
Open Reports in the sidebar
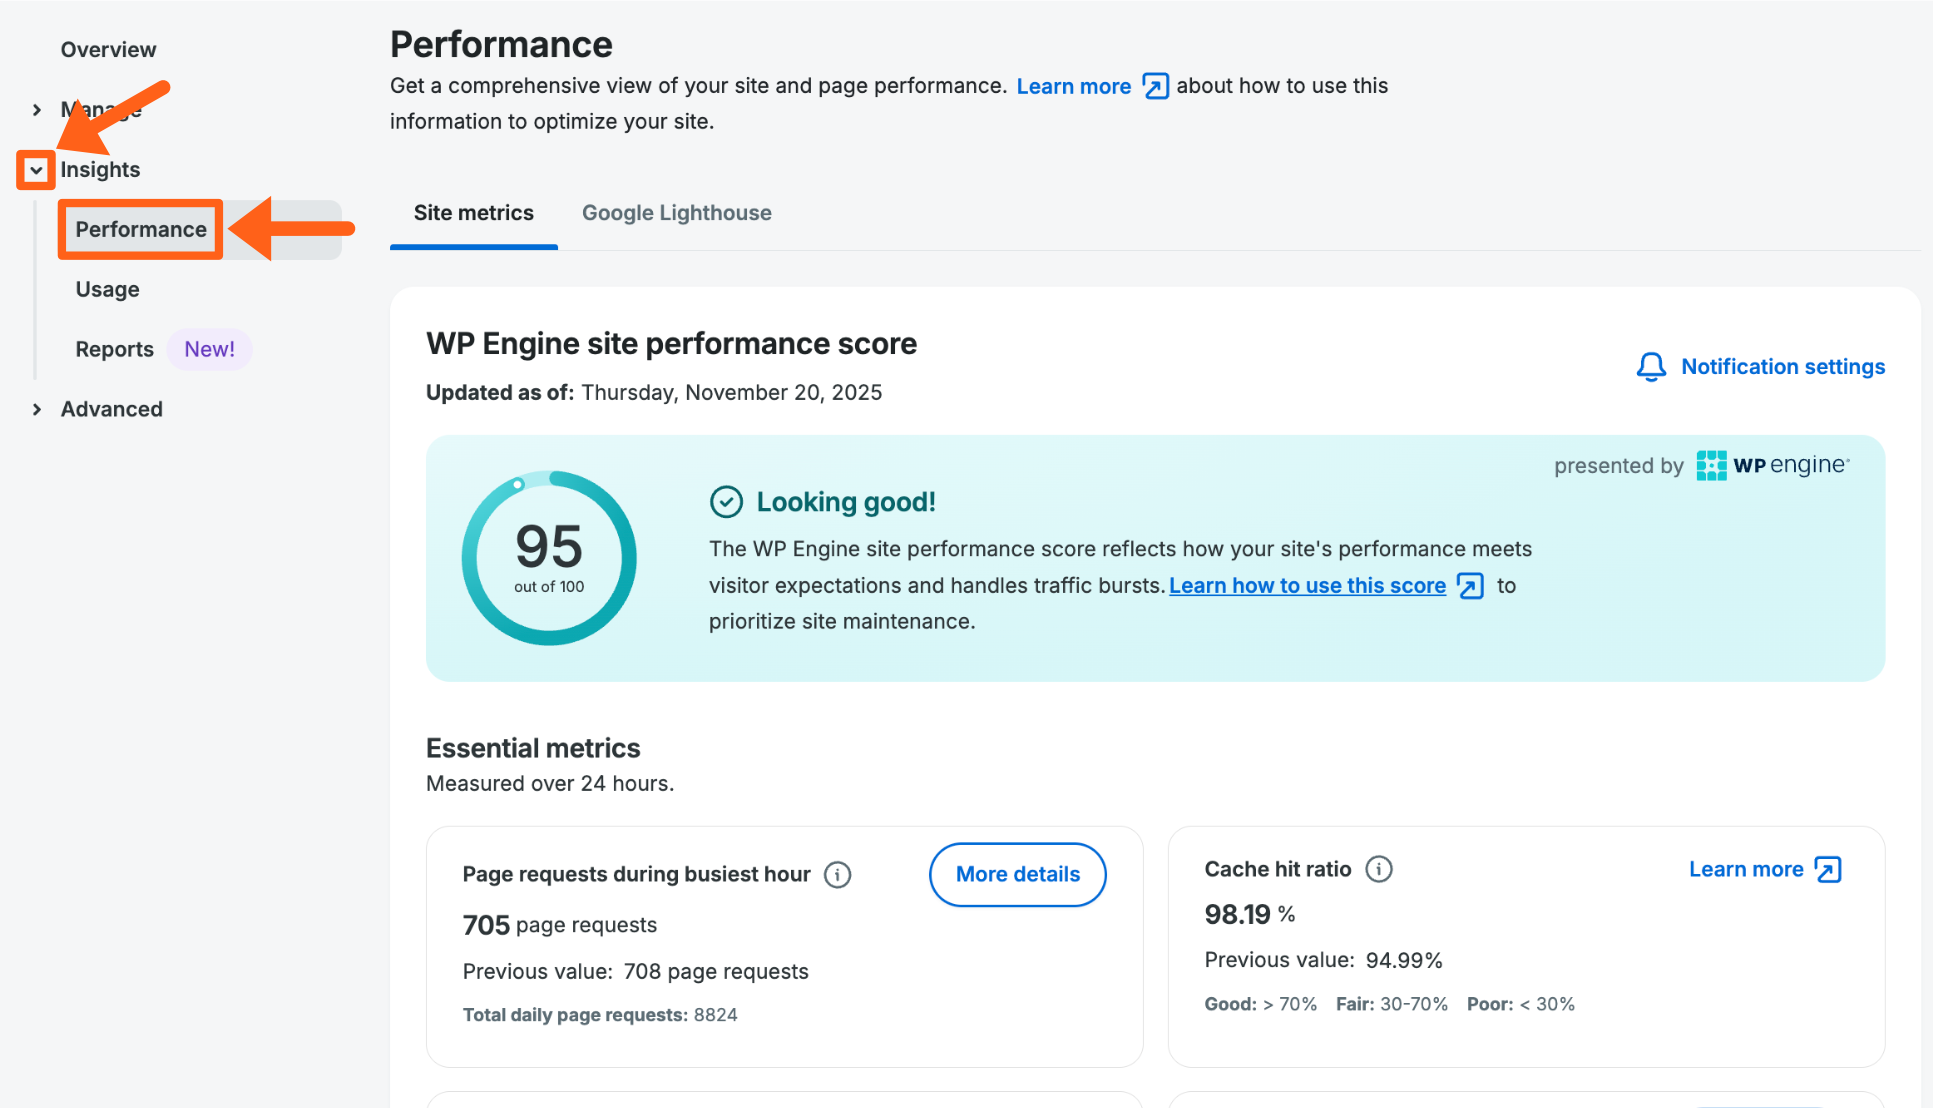[x=114, y=350]
